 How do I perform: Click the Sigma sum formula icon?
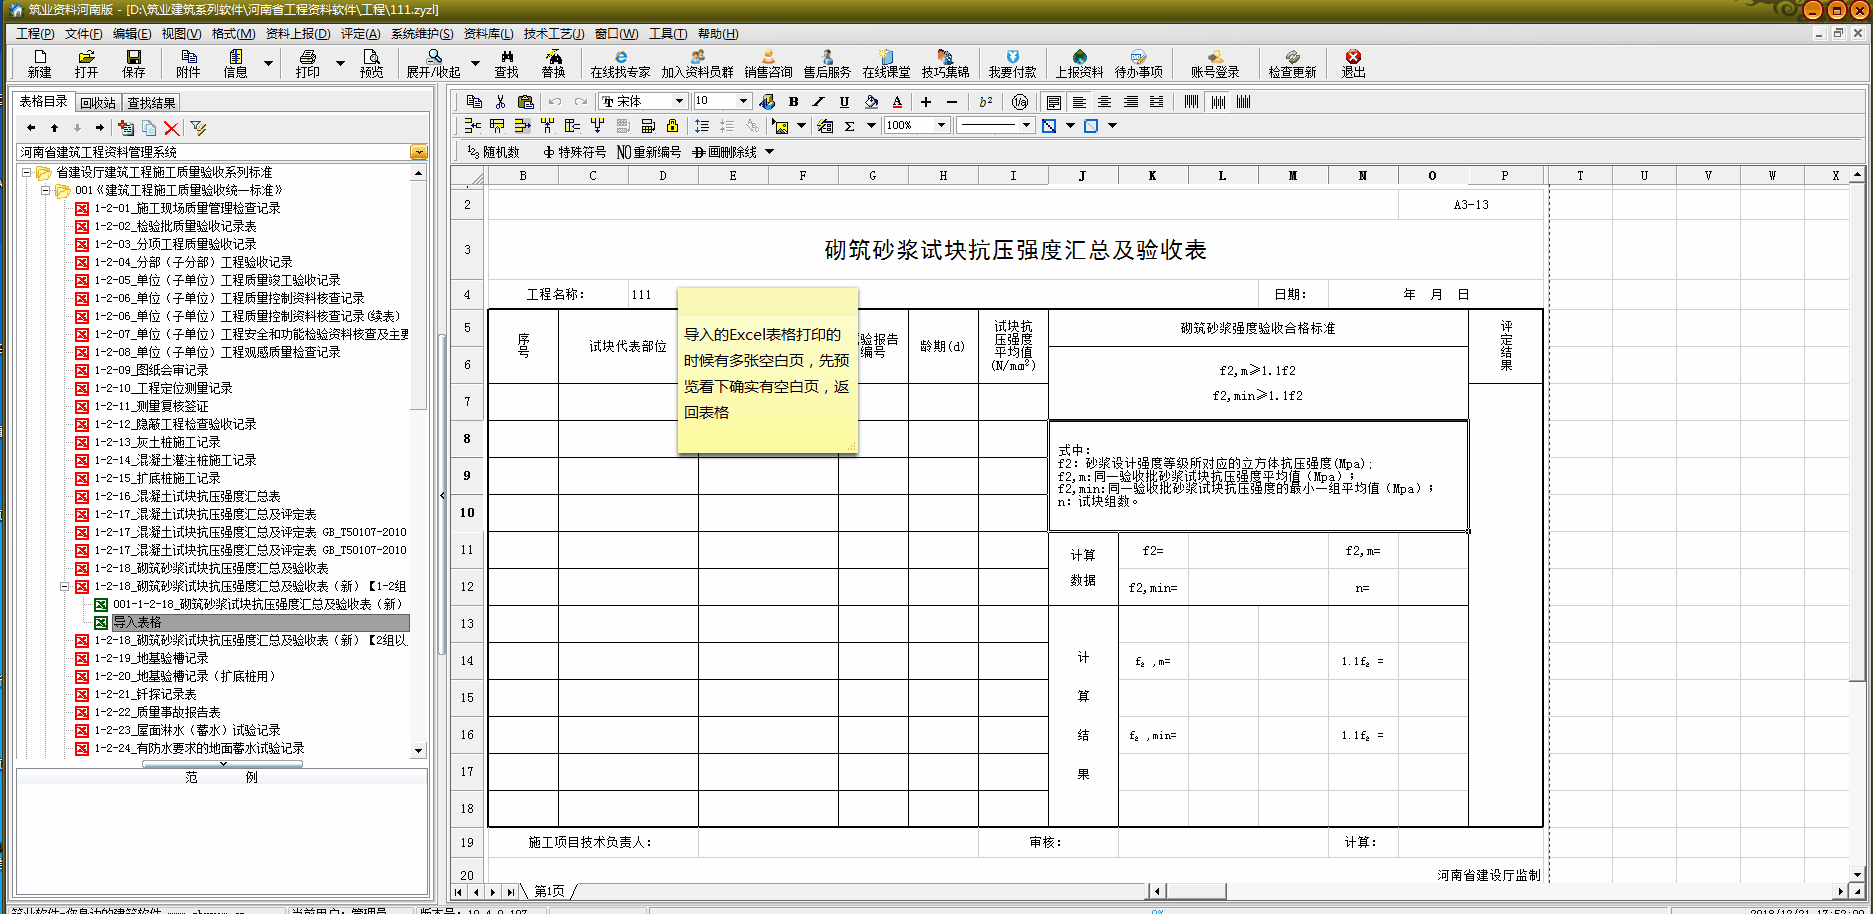(x=849, y=126)
